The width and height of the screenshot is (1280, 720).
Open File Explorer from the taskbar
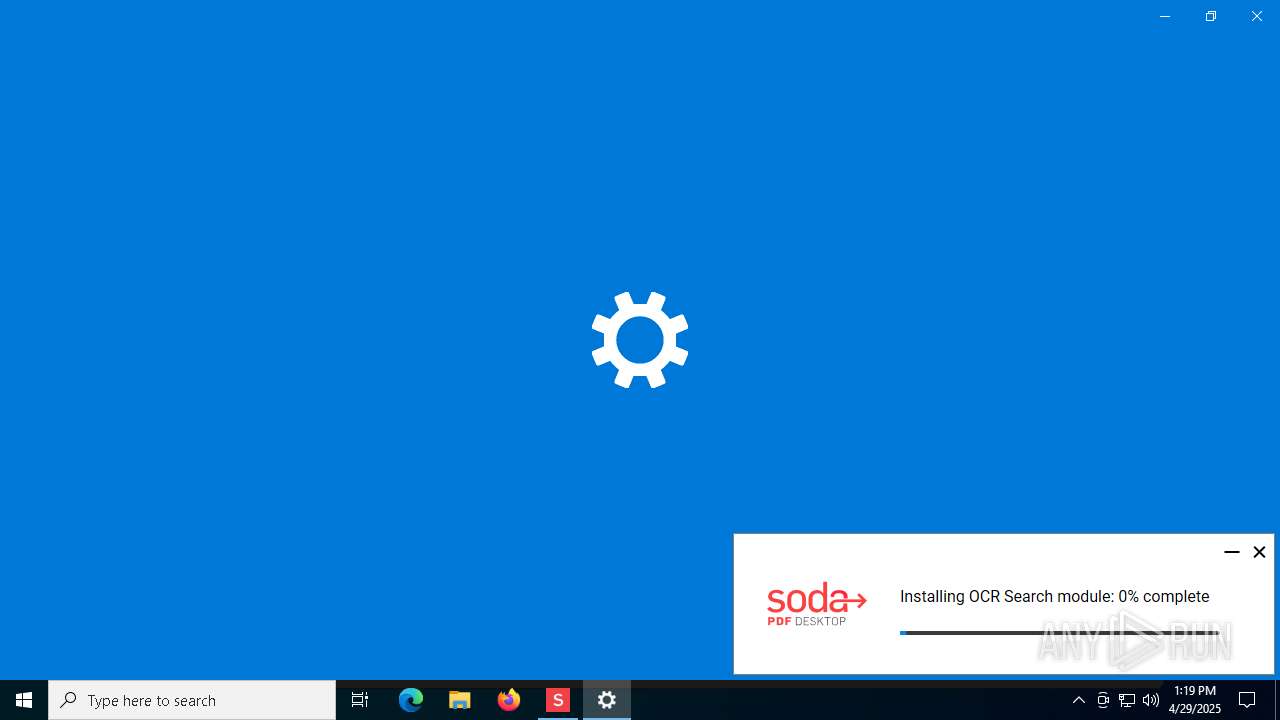point(460,700)
